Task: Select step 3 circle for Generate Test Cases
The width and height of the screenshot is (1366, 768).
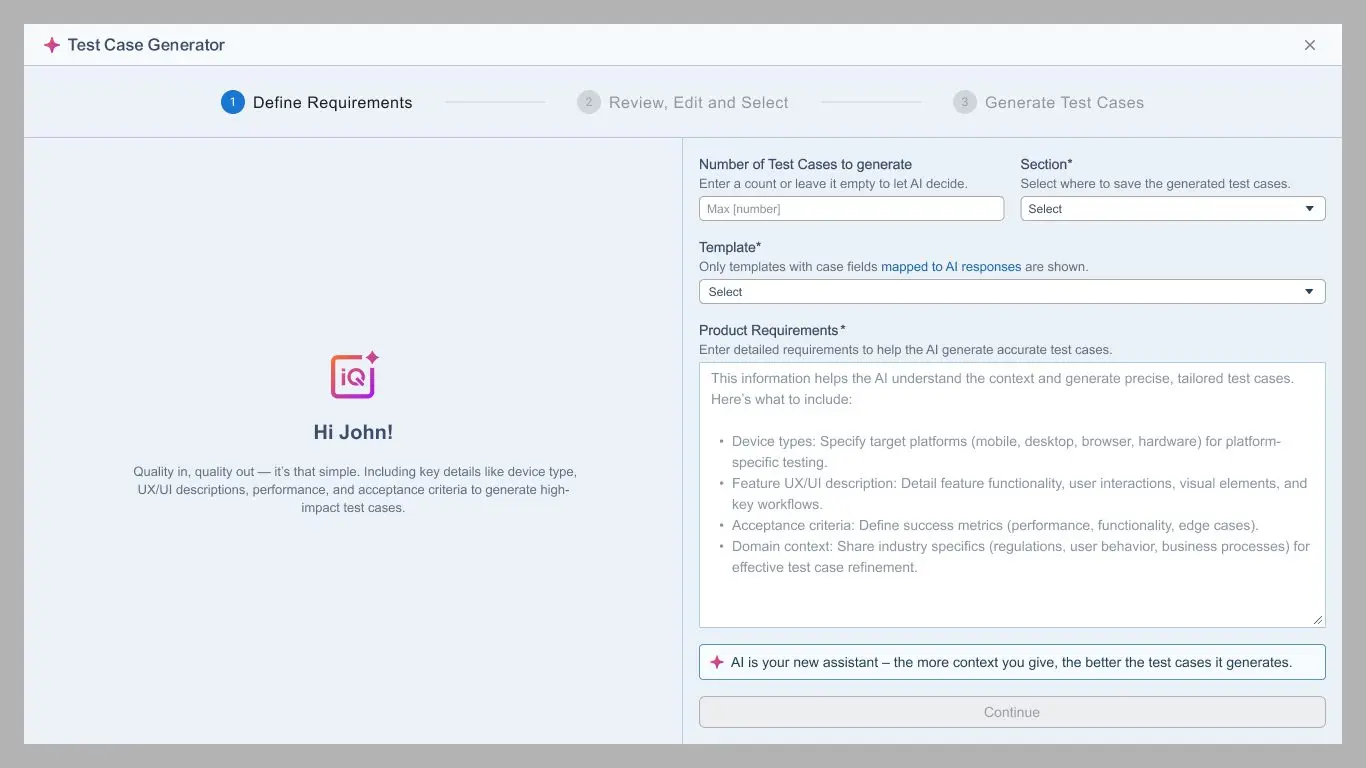Action: [x=965, y=102]
